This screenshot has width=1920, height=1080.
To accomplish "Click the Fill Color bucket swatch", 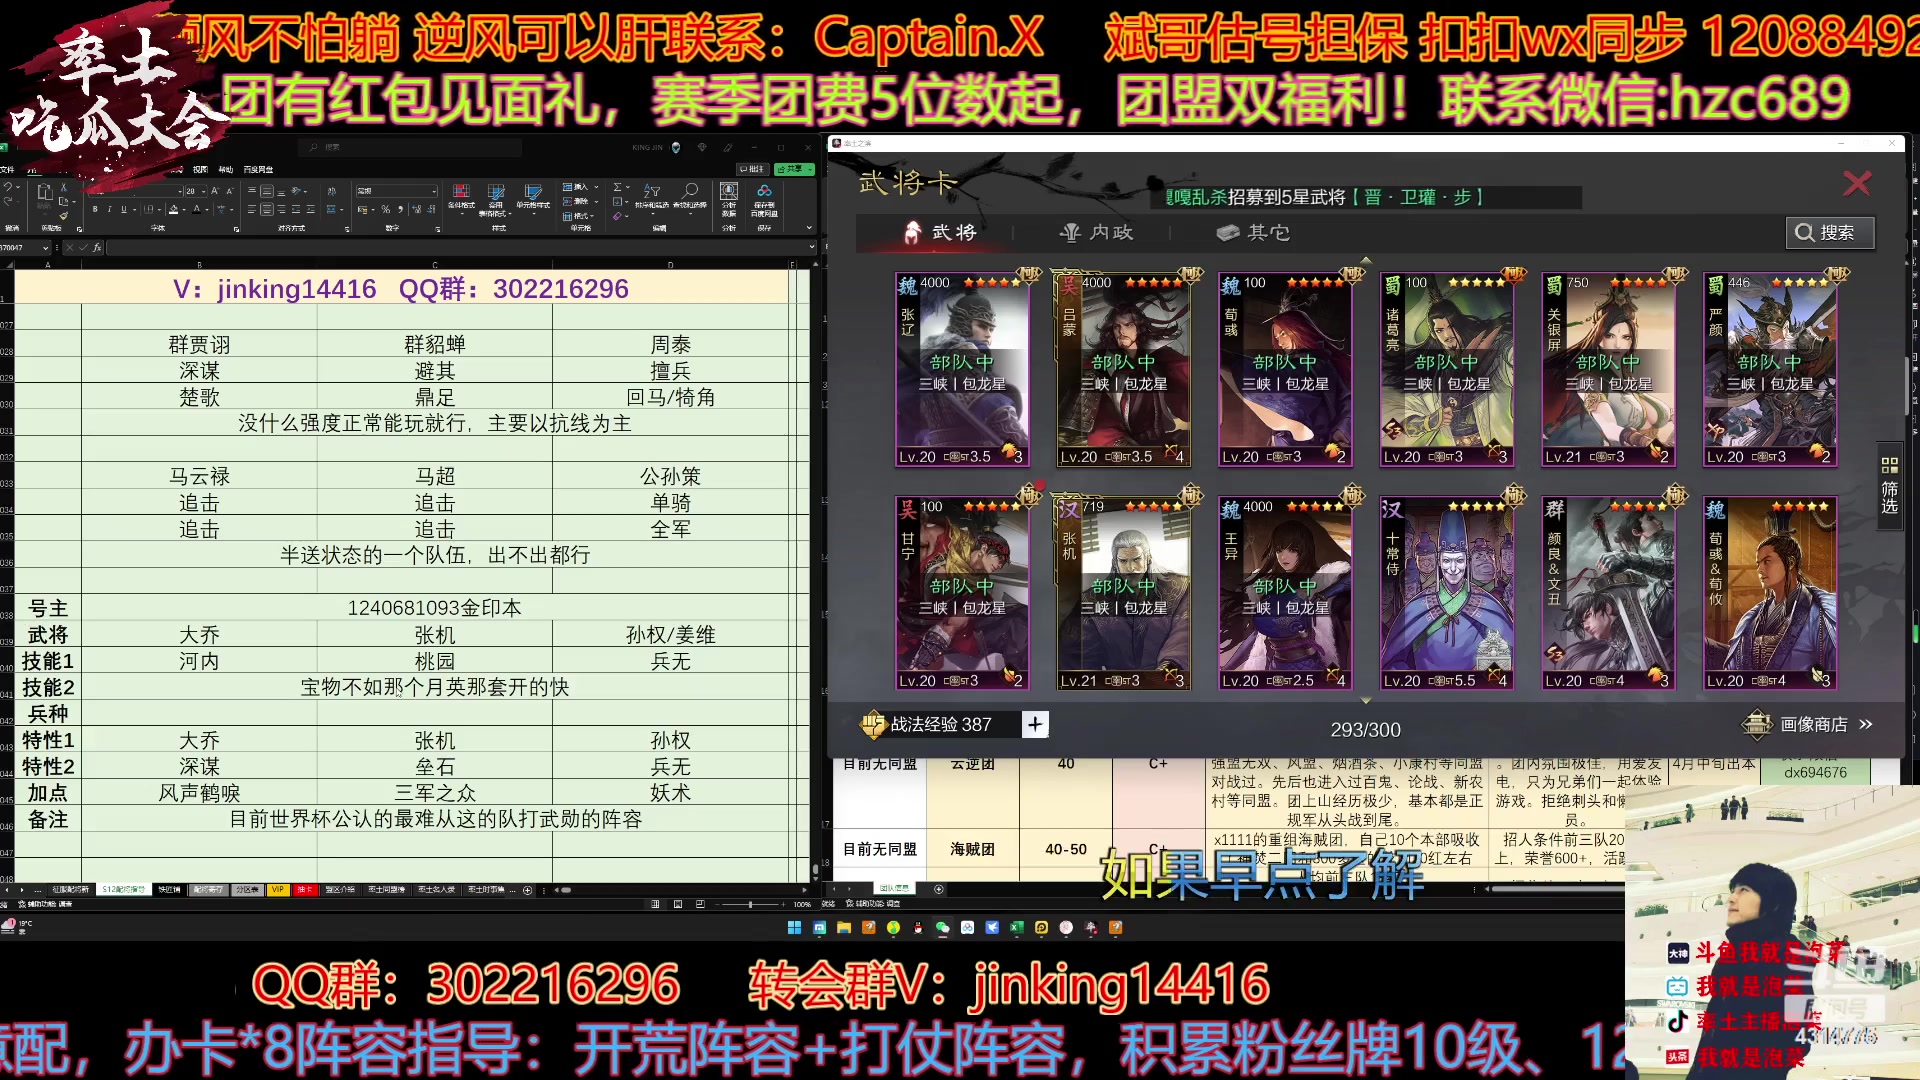I will (173, 209).
